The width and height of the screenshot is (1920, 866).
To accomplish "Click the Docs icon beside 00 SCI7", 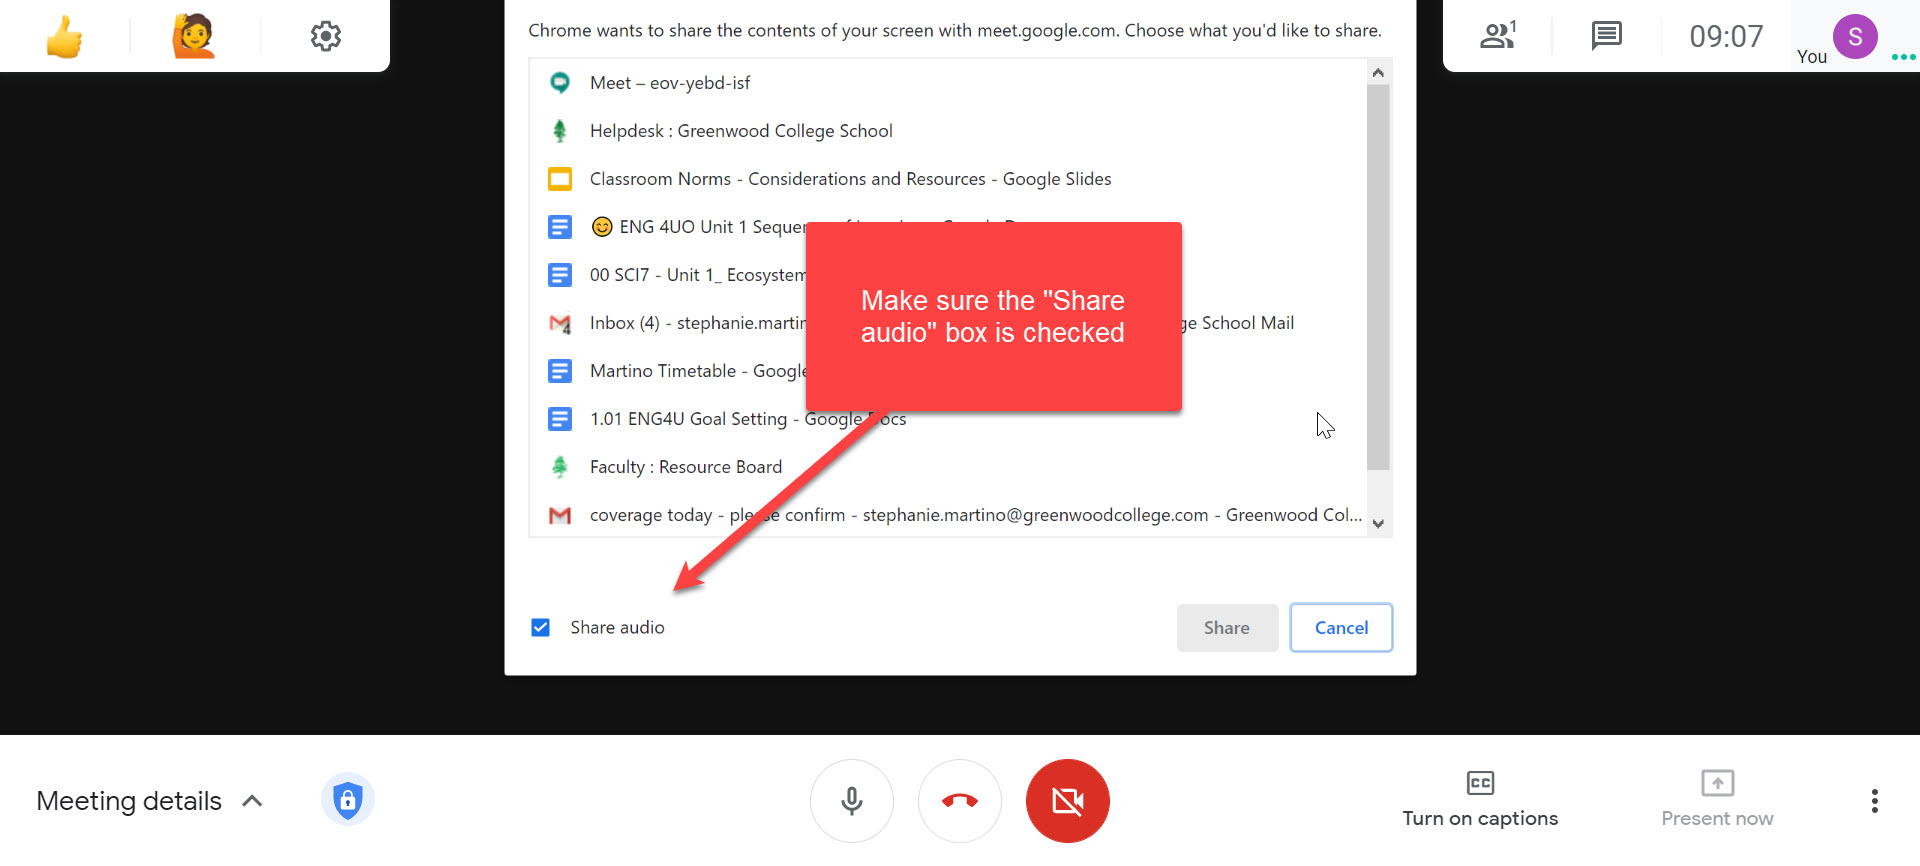I will tap(560, 275).
